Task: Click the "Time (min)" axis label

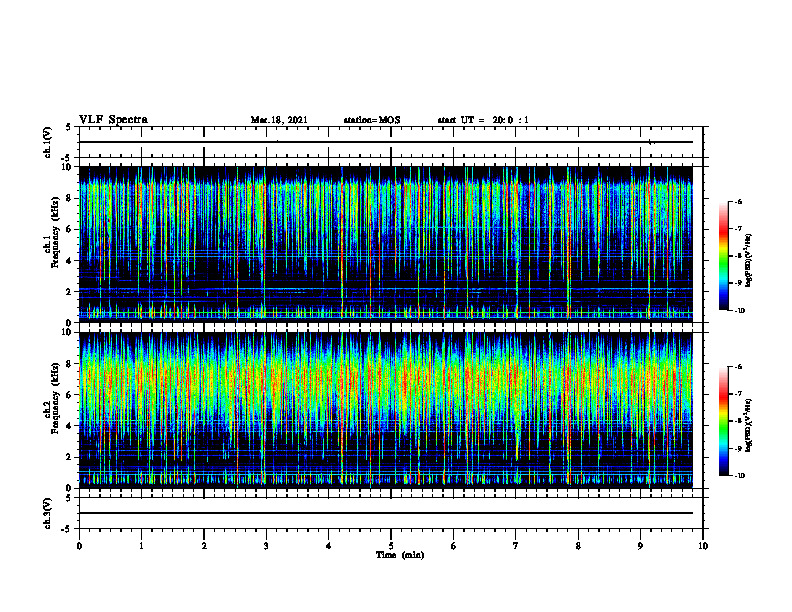Action: (x=400, y=555)
